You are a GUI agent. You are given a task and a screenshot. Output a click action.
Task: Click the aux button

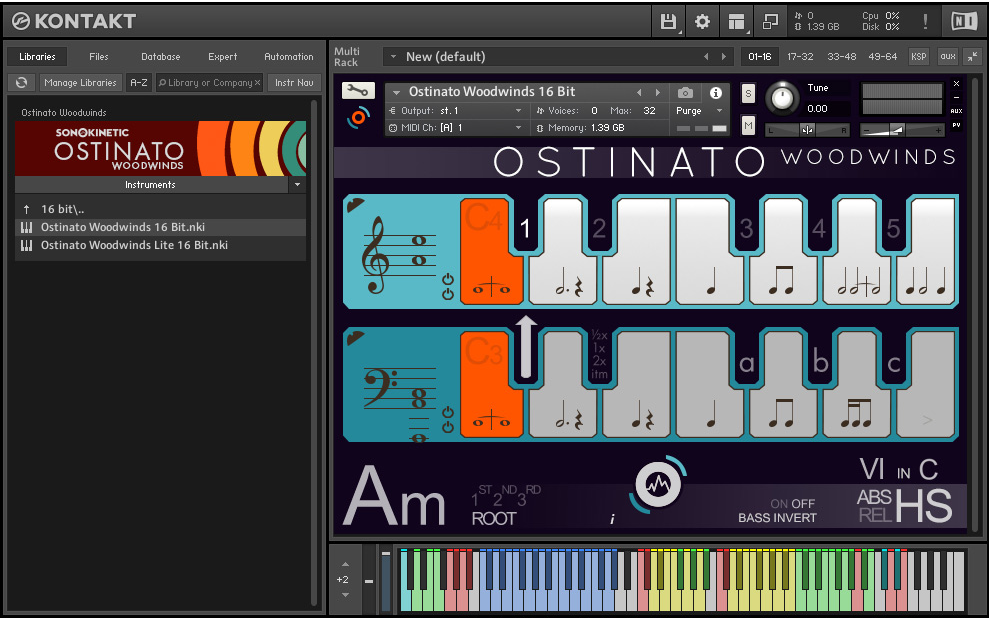[x=947, y=57]
